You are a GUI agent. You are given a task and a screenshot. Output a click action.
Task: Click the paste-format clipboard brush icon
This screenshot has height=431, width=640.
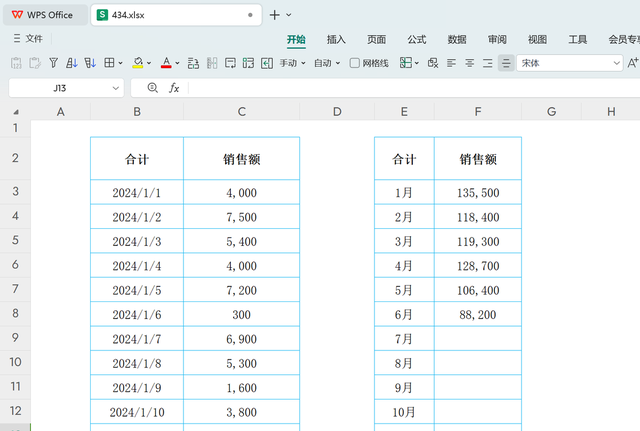pos(35,63)
